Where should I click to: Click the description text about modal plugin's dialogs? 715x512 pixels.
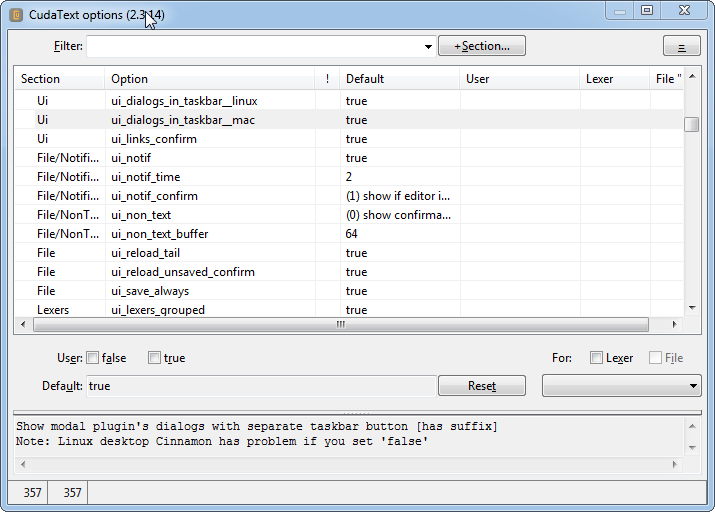pos(257,426)
